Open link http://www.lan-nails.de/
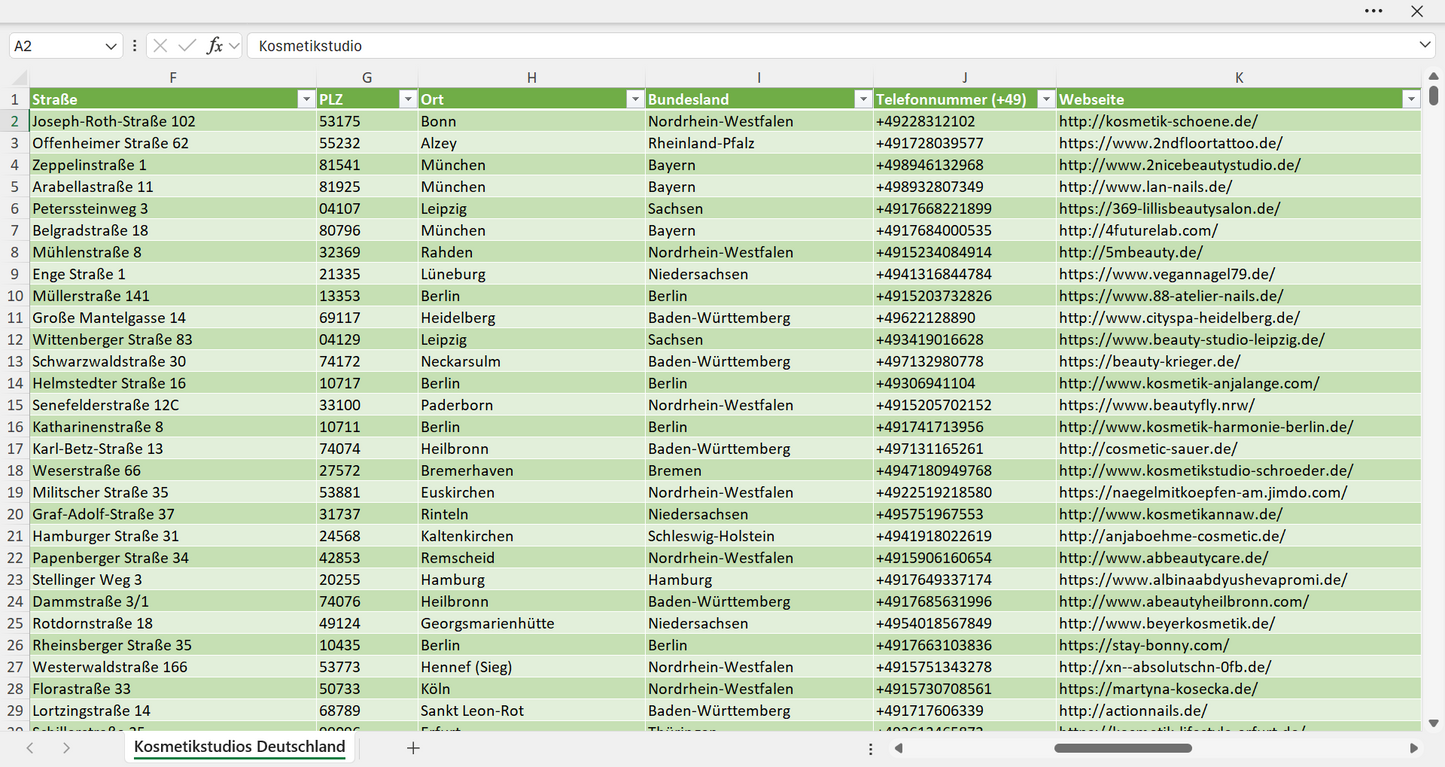 (1145, 187)
